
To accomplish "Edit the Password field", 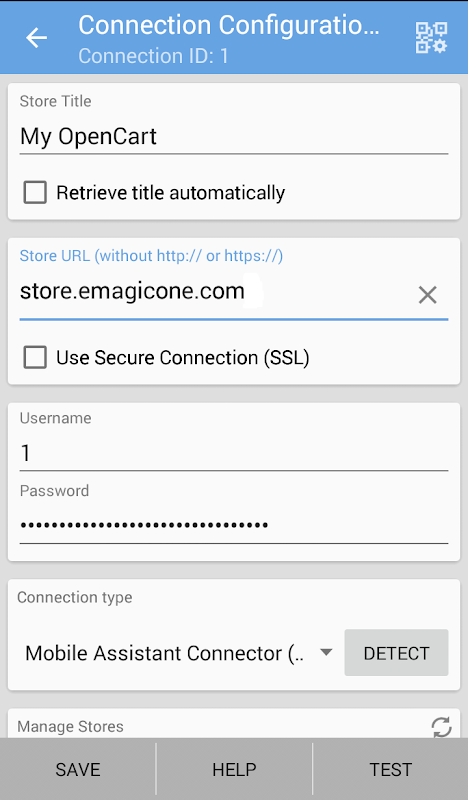I will click(234, 526).
